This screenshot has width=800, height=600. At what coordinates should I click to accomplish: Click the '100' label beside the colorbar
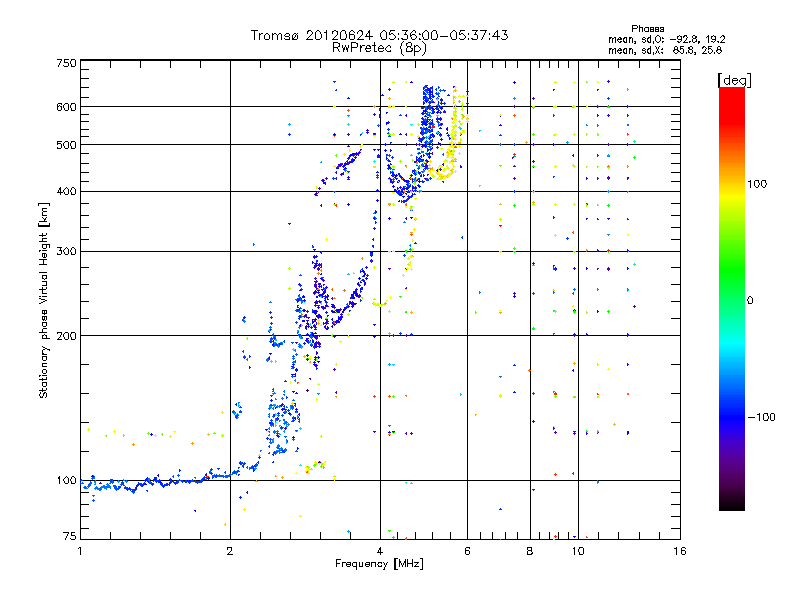click(757, 184)
